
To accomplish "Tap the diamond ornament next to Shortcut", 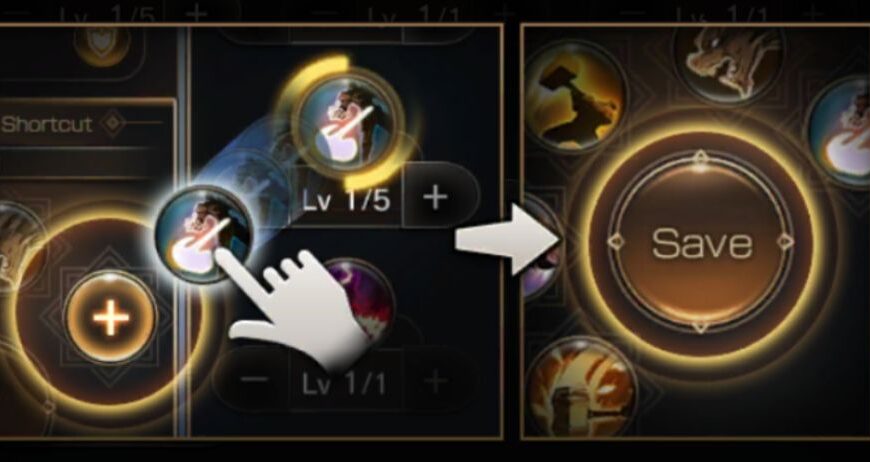I will coord(114,123).
